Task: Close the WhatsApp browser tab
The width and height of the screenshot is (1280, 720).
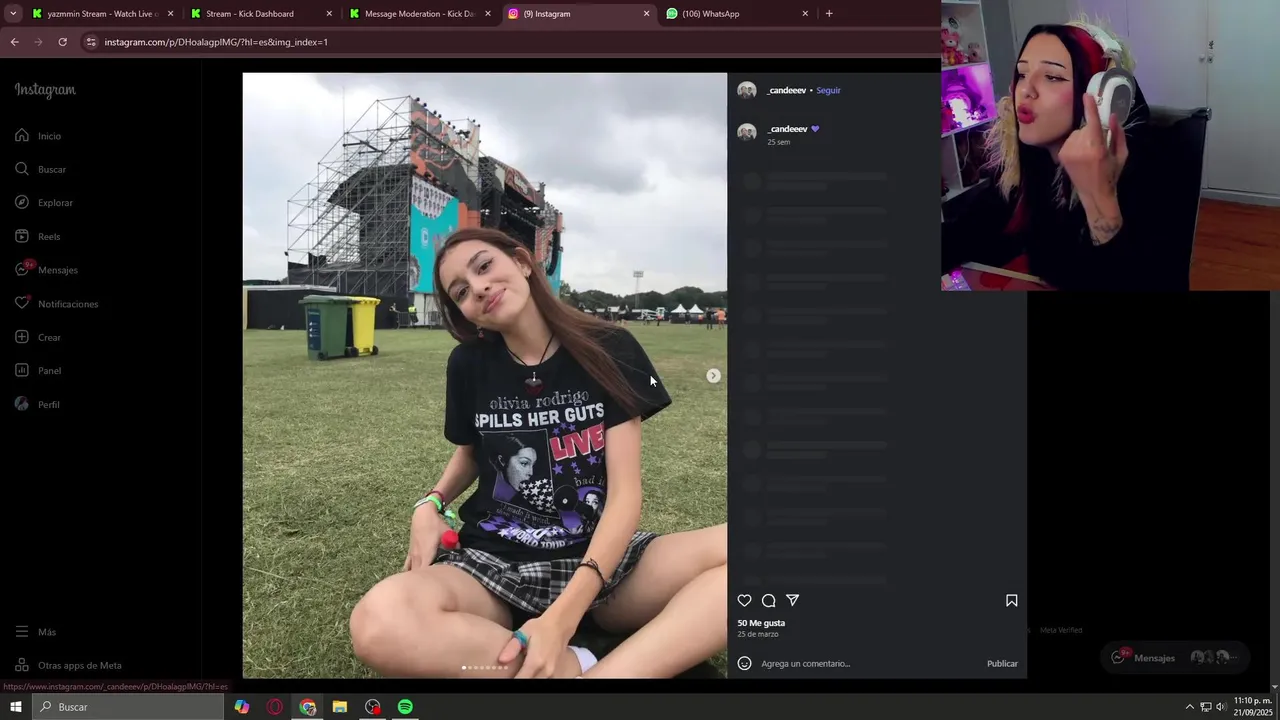Action: tap(805, 14)
